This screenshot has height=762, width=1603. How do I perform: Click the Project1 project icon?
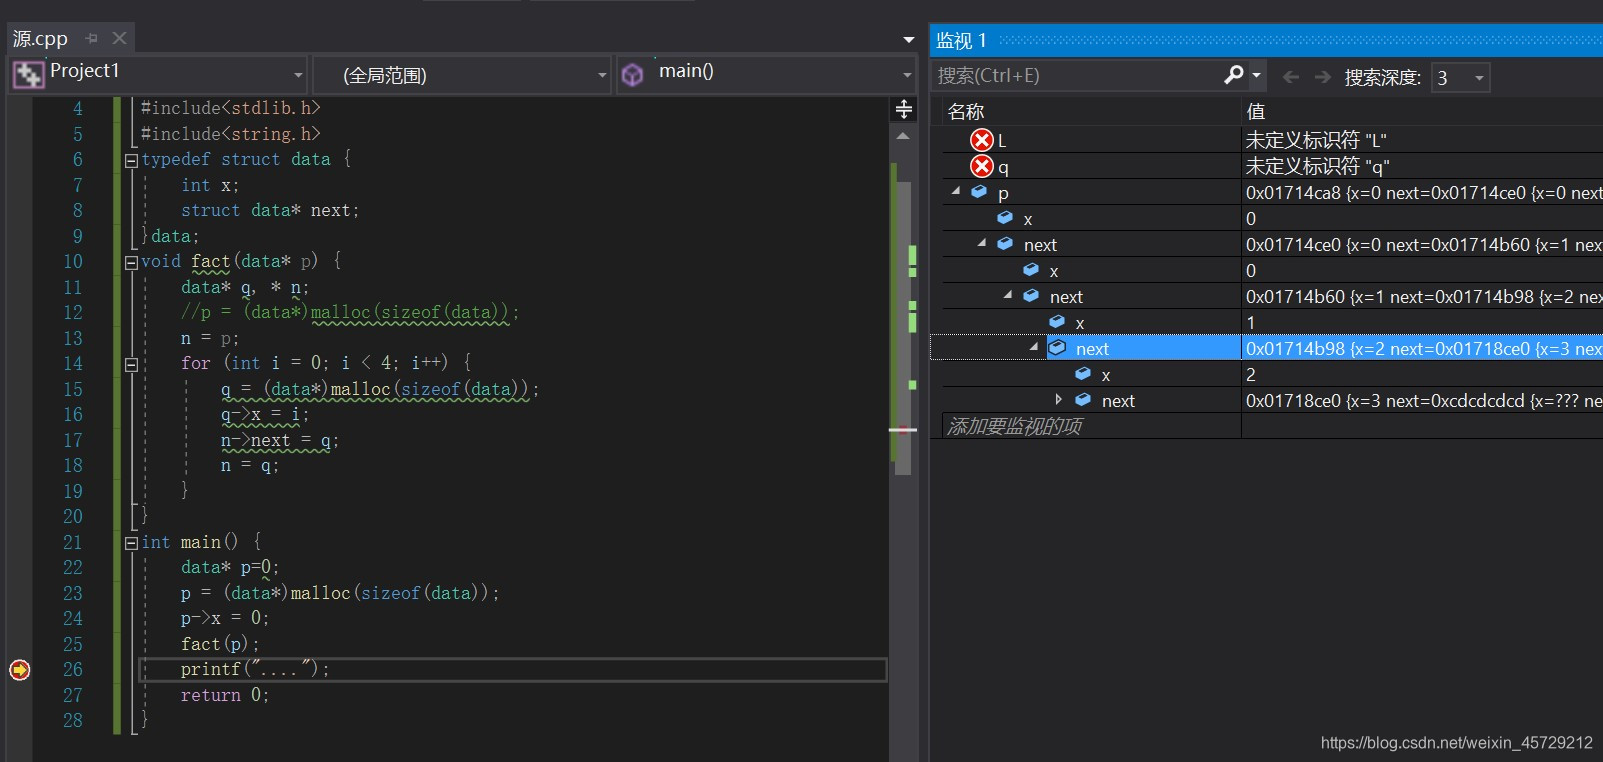28,74
